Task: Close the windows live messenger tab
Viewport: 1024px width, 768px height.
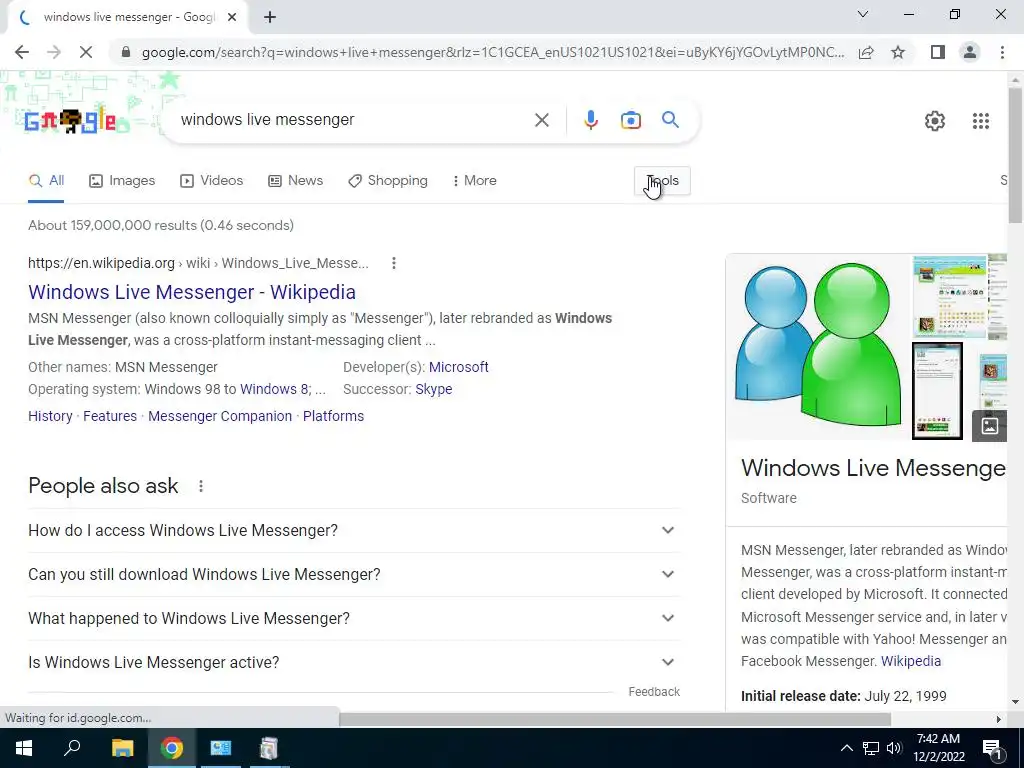Action: tap(232, 18)
